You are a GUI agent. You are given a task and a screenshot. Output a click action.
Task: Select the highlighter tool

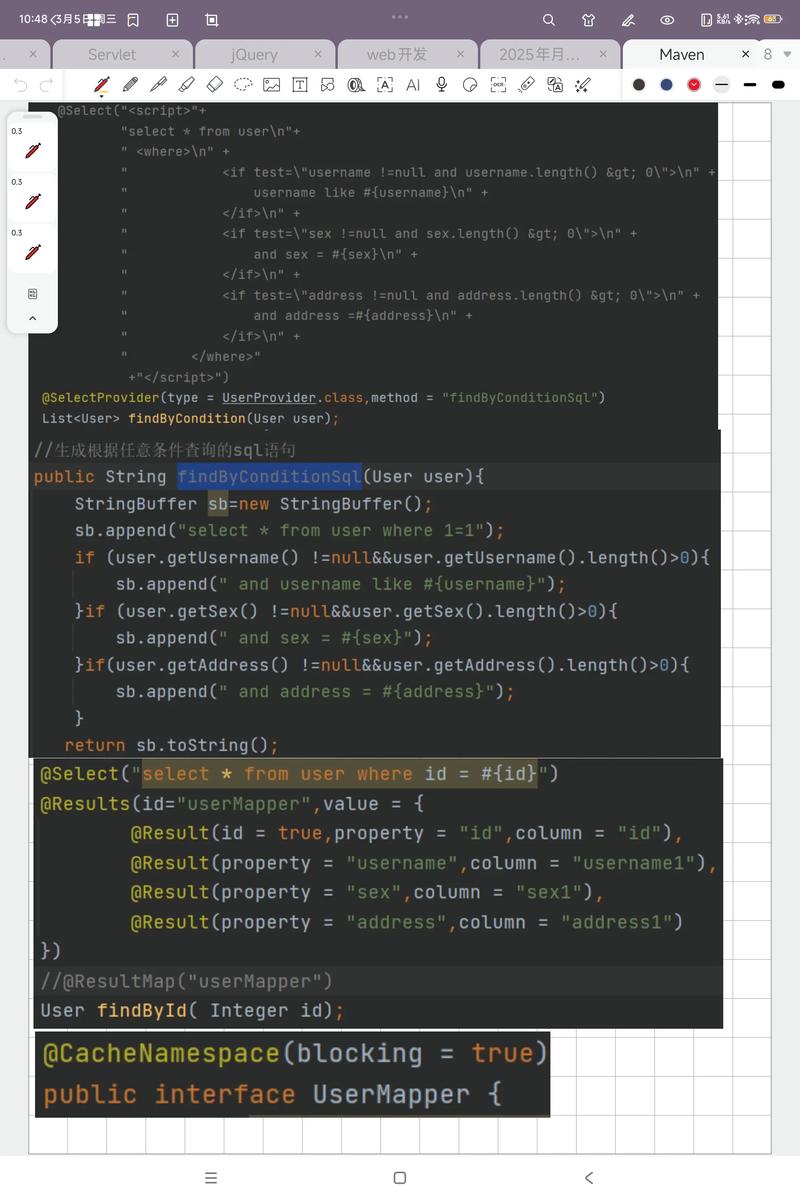point(186,85)
